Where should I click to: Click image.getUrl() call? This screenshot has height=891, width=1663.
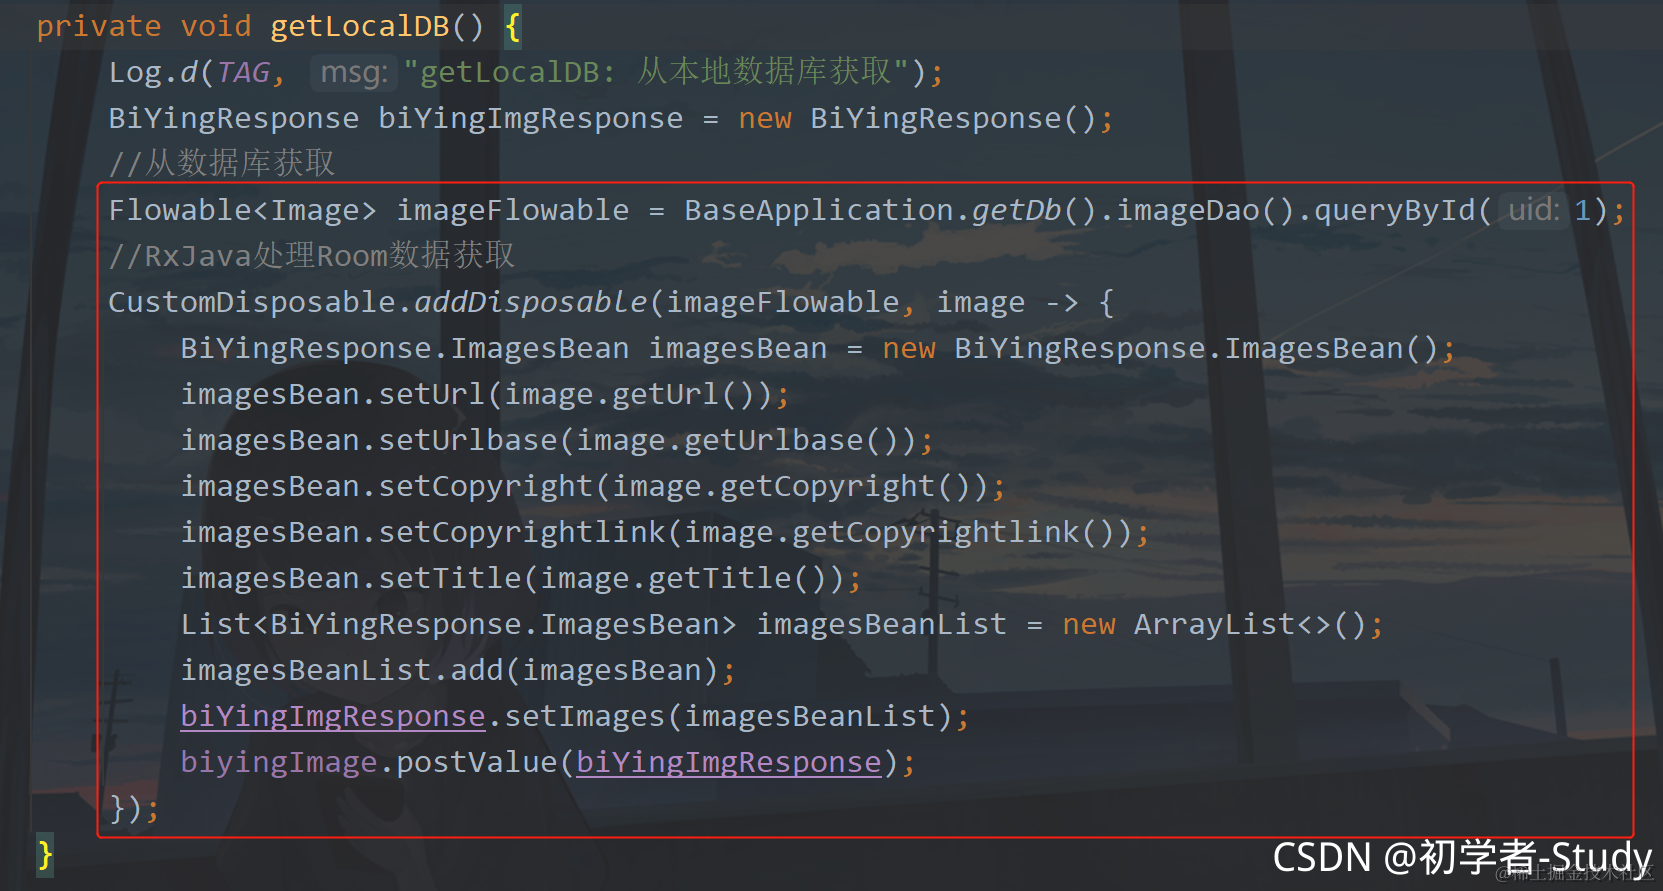(630, 394)
